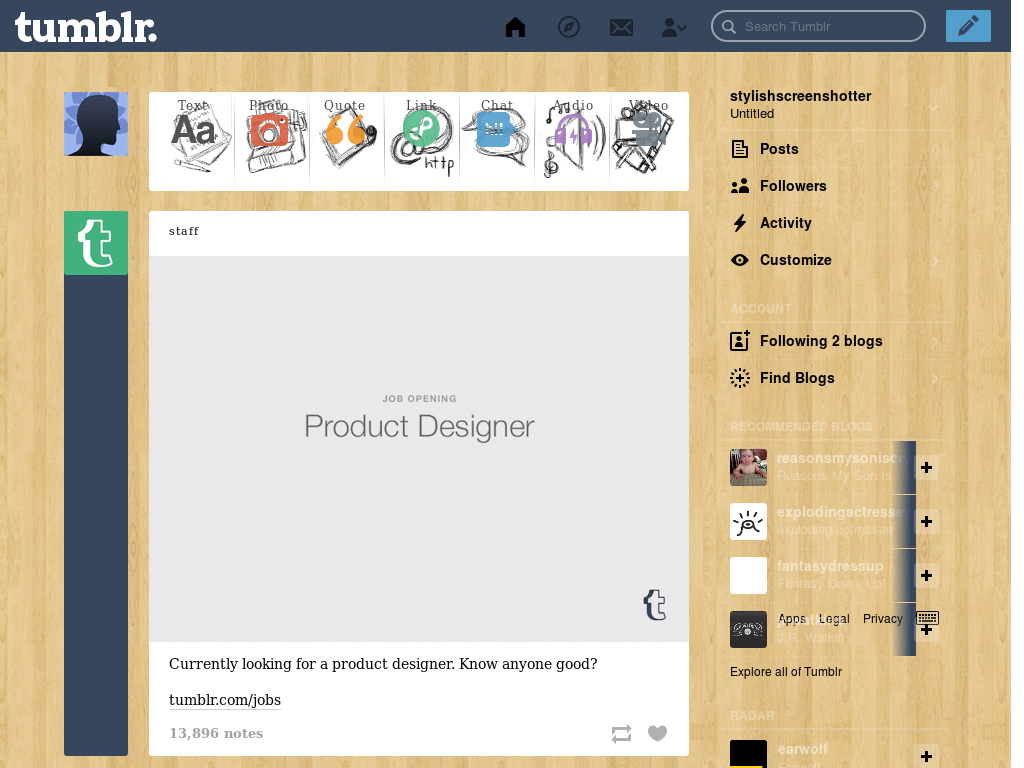Open explodingactresses blog avatar
The image size is (1024, 768).
tap(748, 521)
